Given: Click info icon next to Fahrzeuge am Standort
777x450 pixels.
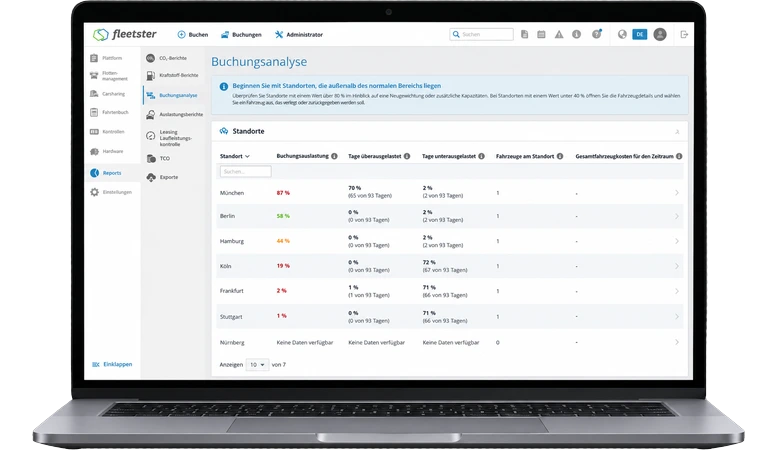Looking at the screenshot, I should point(560,156).
